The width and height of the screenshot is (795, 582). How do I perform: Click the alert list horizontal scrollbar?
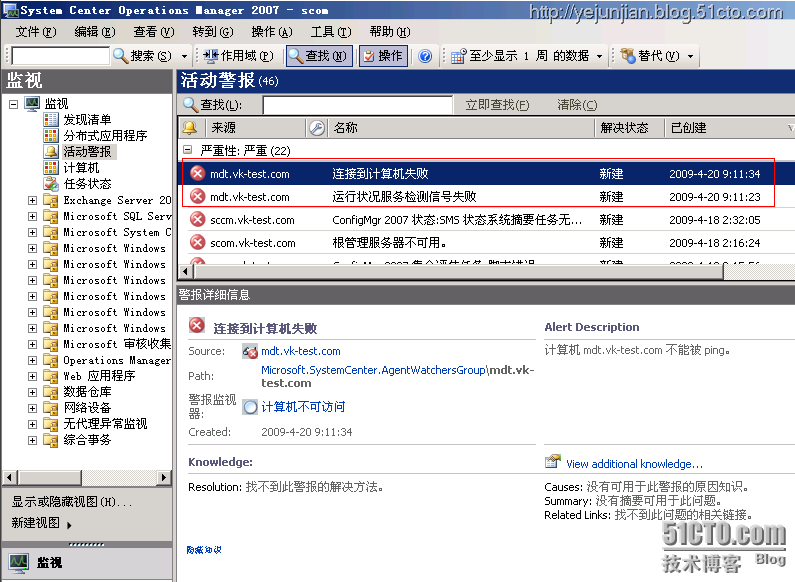point(458,272)
